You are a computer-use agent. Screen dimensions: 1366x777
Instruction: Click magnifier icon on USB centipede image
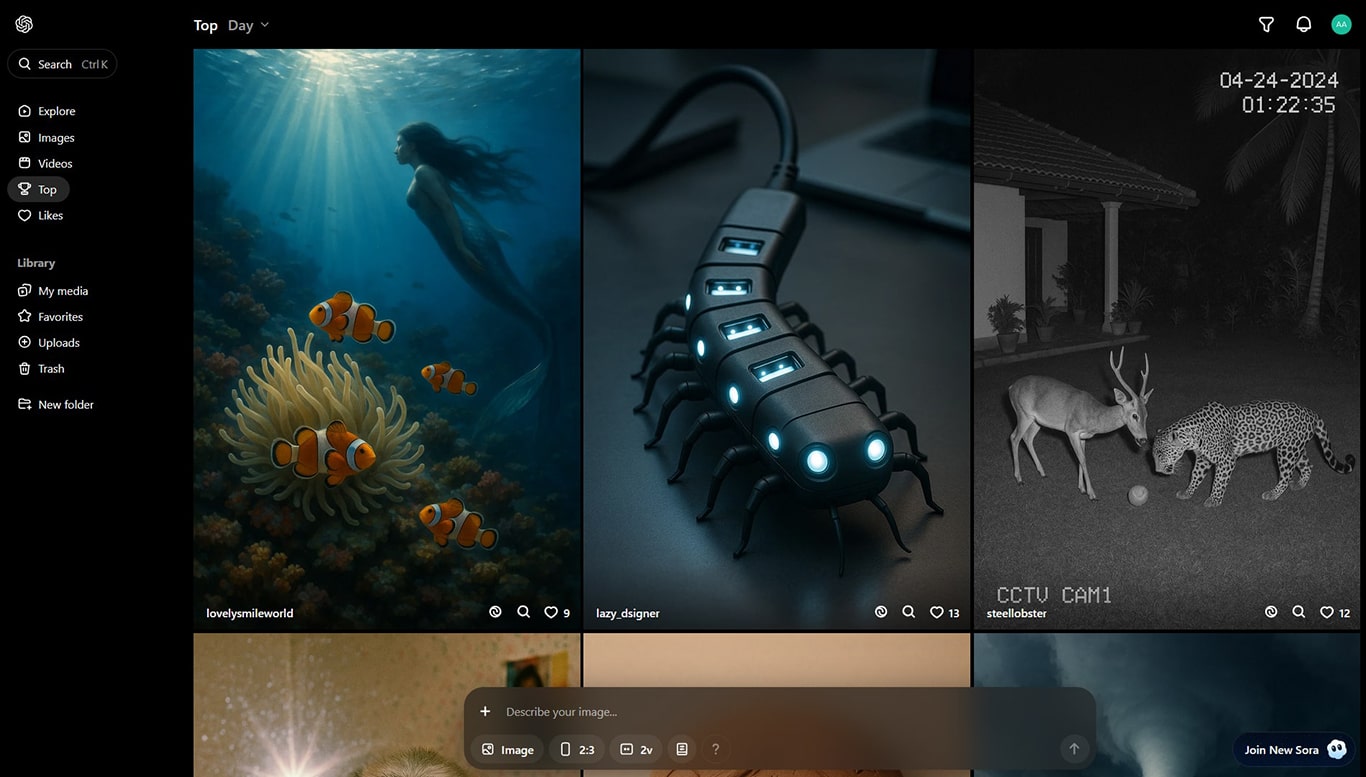coord(908,612)
